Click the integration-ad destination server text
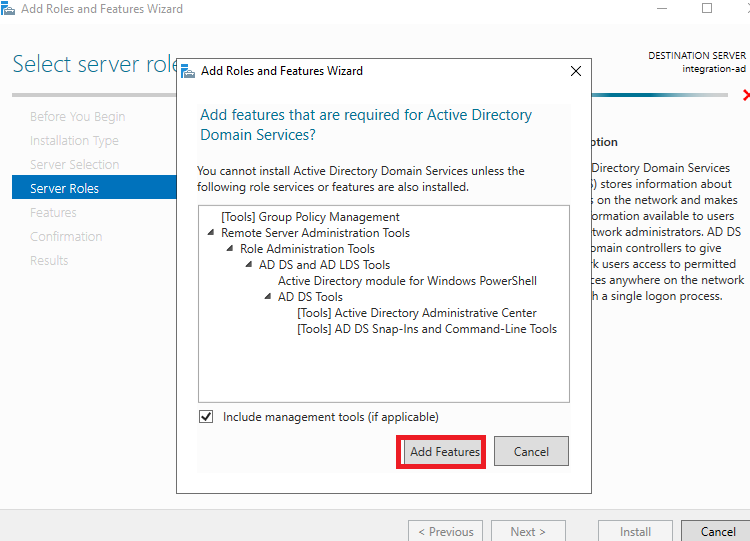 pos(714,69)
